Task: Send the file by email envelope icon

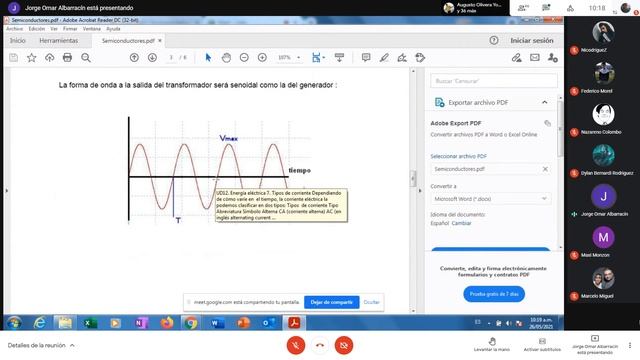Action: (535, 58)
